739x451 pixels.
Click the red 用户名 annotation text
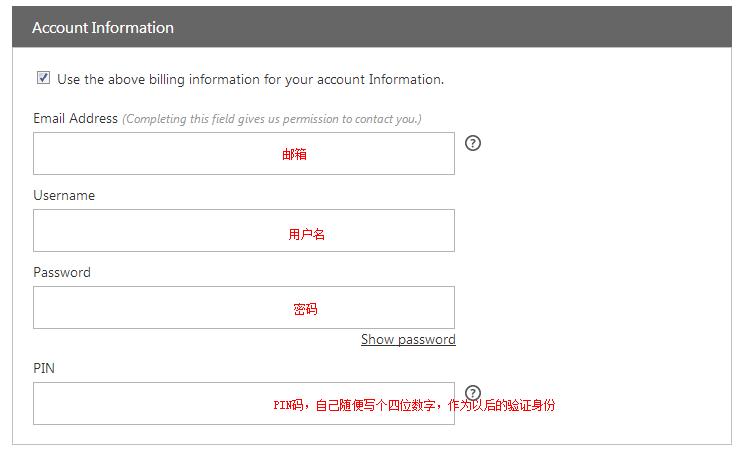(x=307, y=234)
